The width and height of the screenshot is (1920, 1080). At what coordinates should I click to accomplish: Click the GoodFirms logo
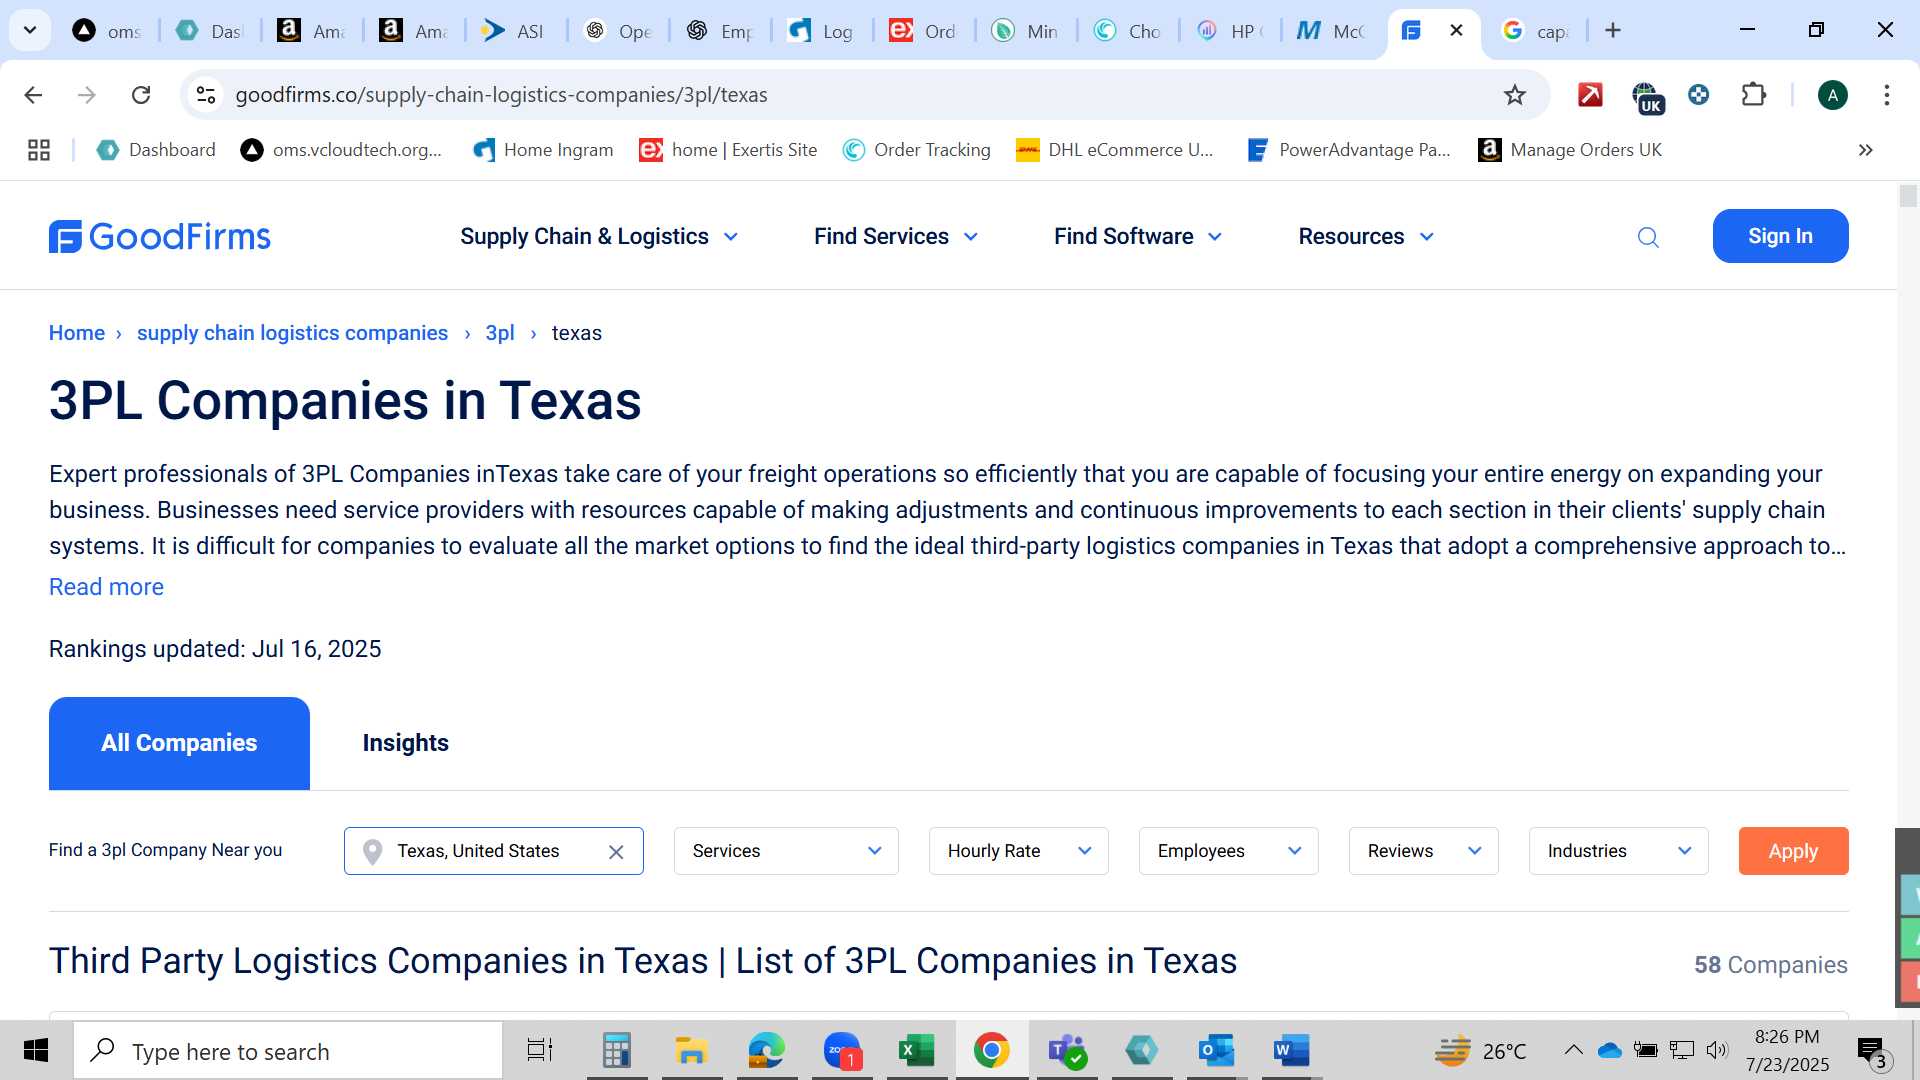[x=160, y=237]
